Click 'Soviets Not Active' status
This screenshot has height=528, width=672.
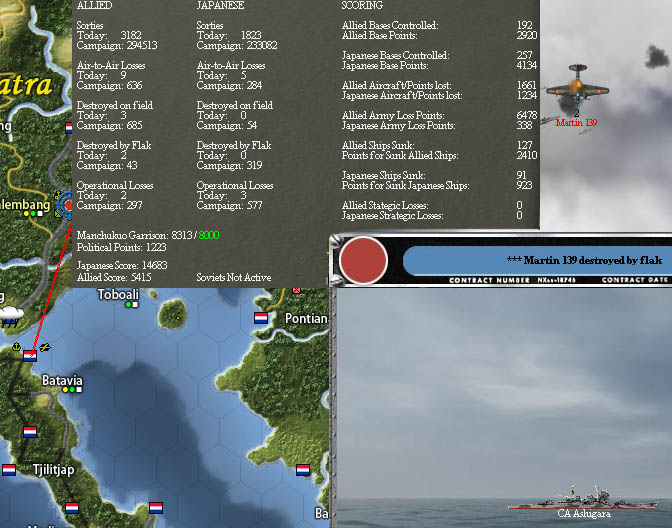click(x=234, y=277)
